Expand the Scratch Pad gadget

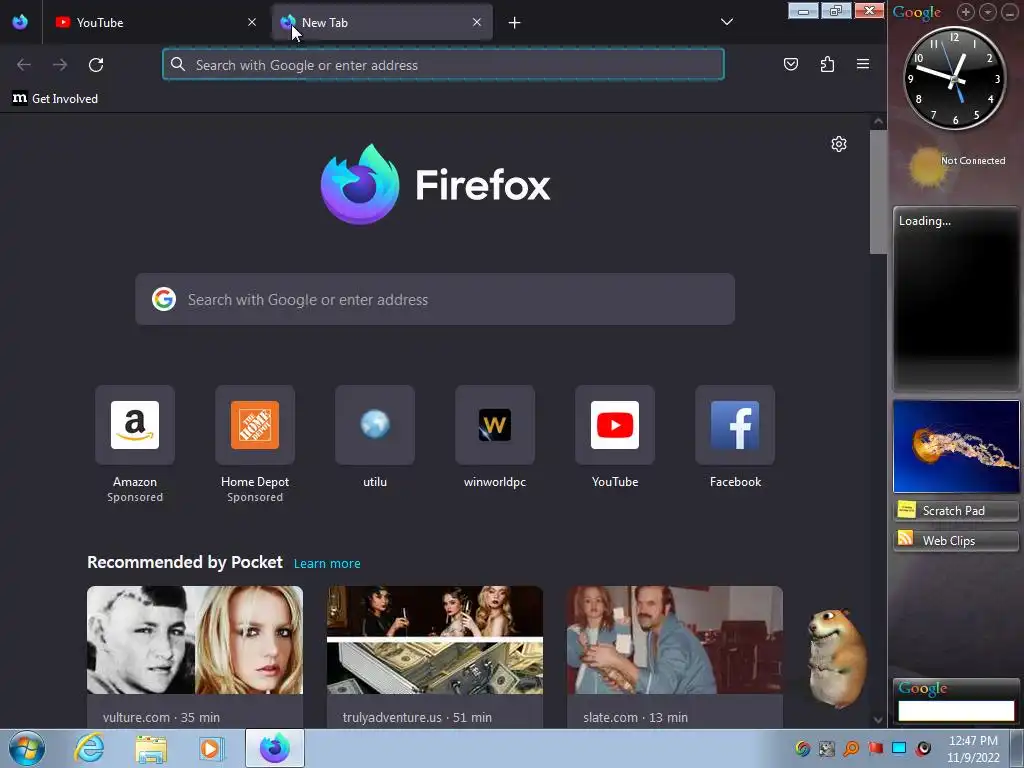pos(956,510)
